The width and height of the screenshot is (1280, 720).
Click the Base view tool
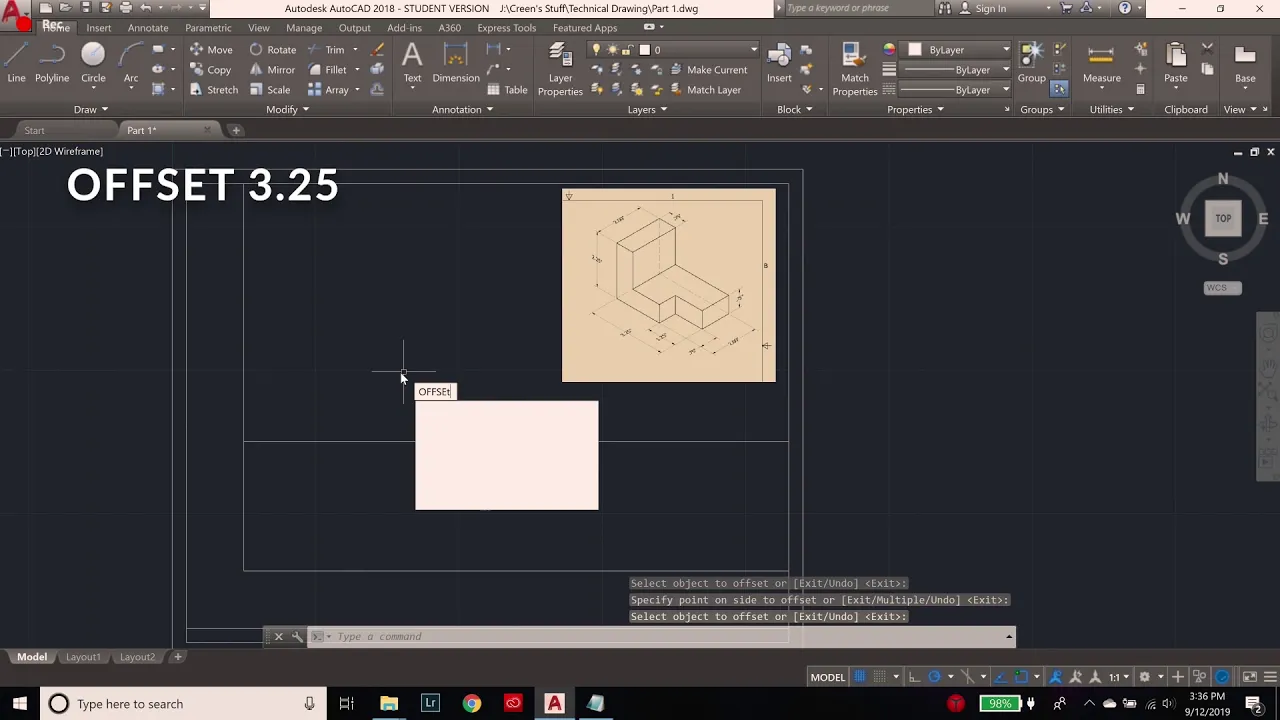tap(1245, 63)
